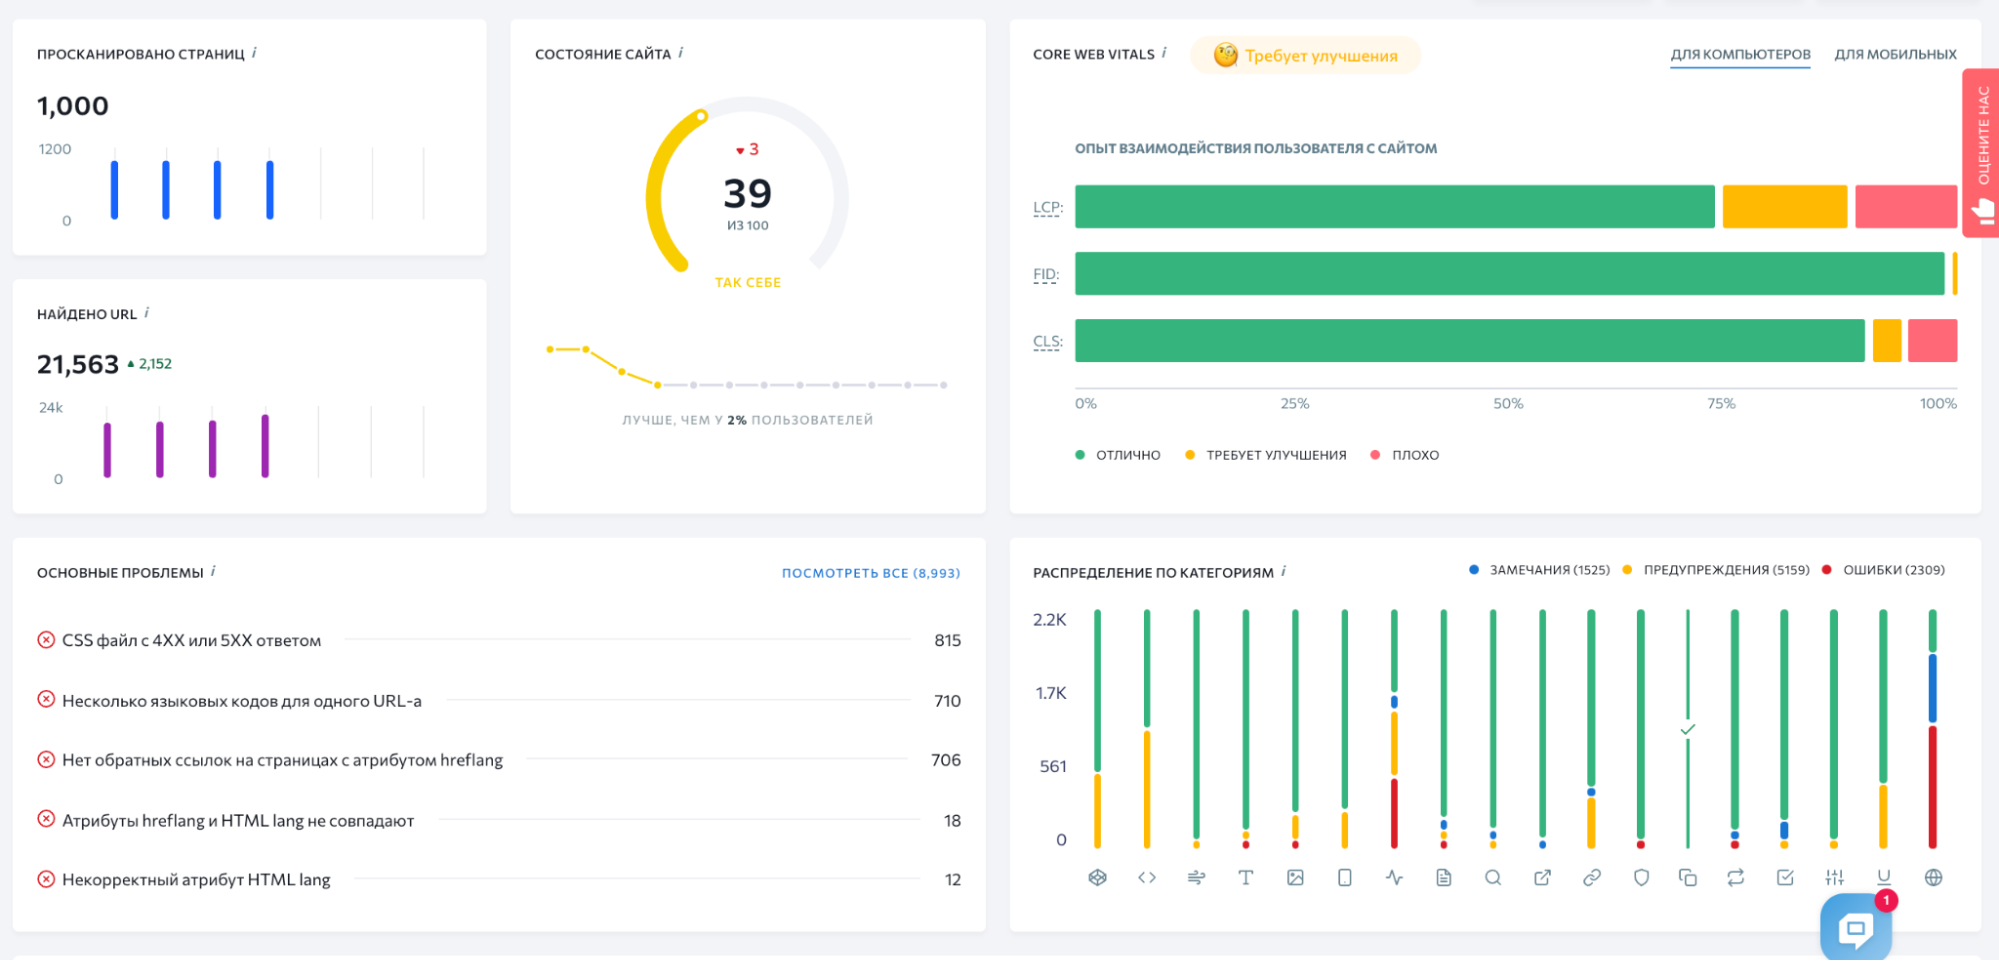Click the FID metric label
This screenshot has height=961, width=1999.
point(1045,274)
